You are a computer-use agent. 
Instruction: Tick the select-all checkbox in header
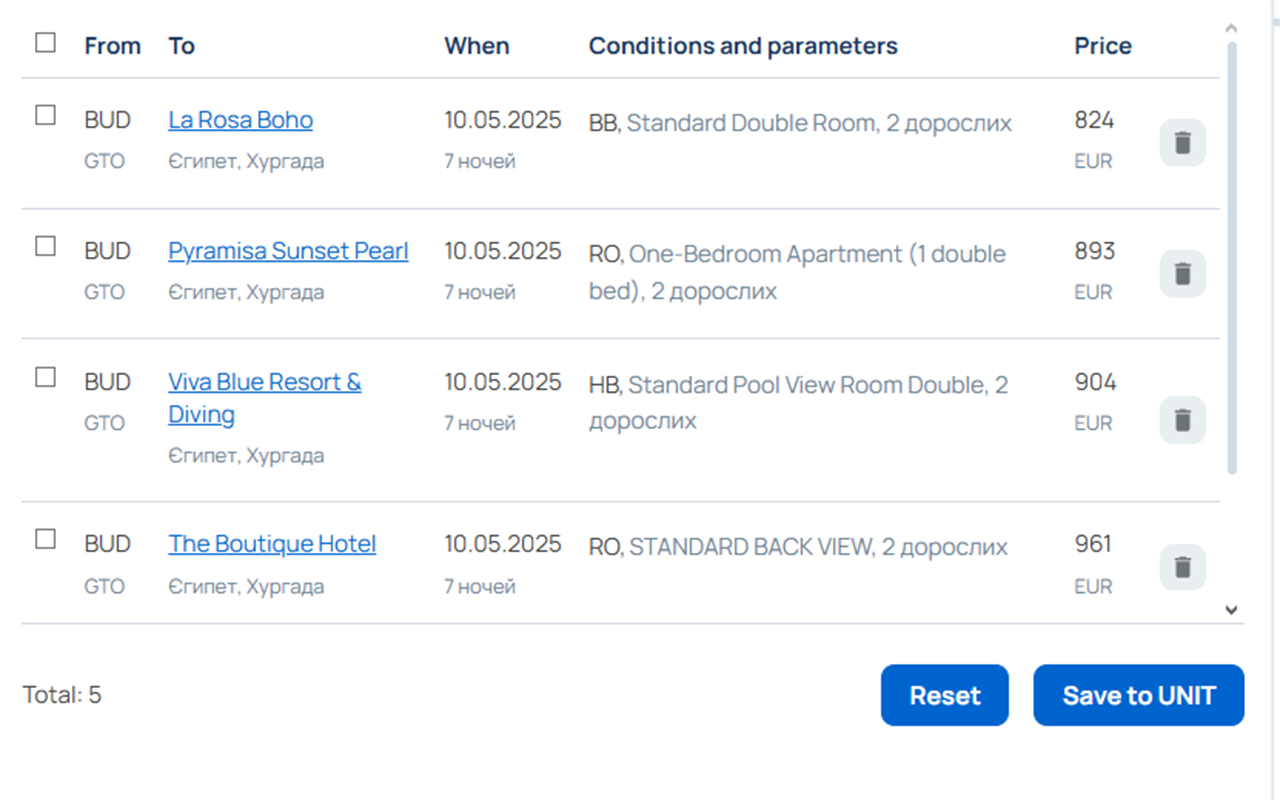[x=45, y=42]
